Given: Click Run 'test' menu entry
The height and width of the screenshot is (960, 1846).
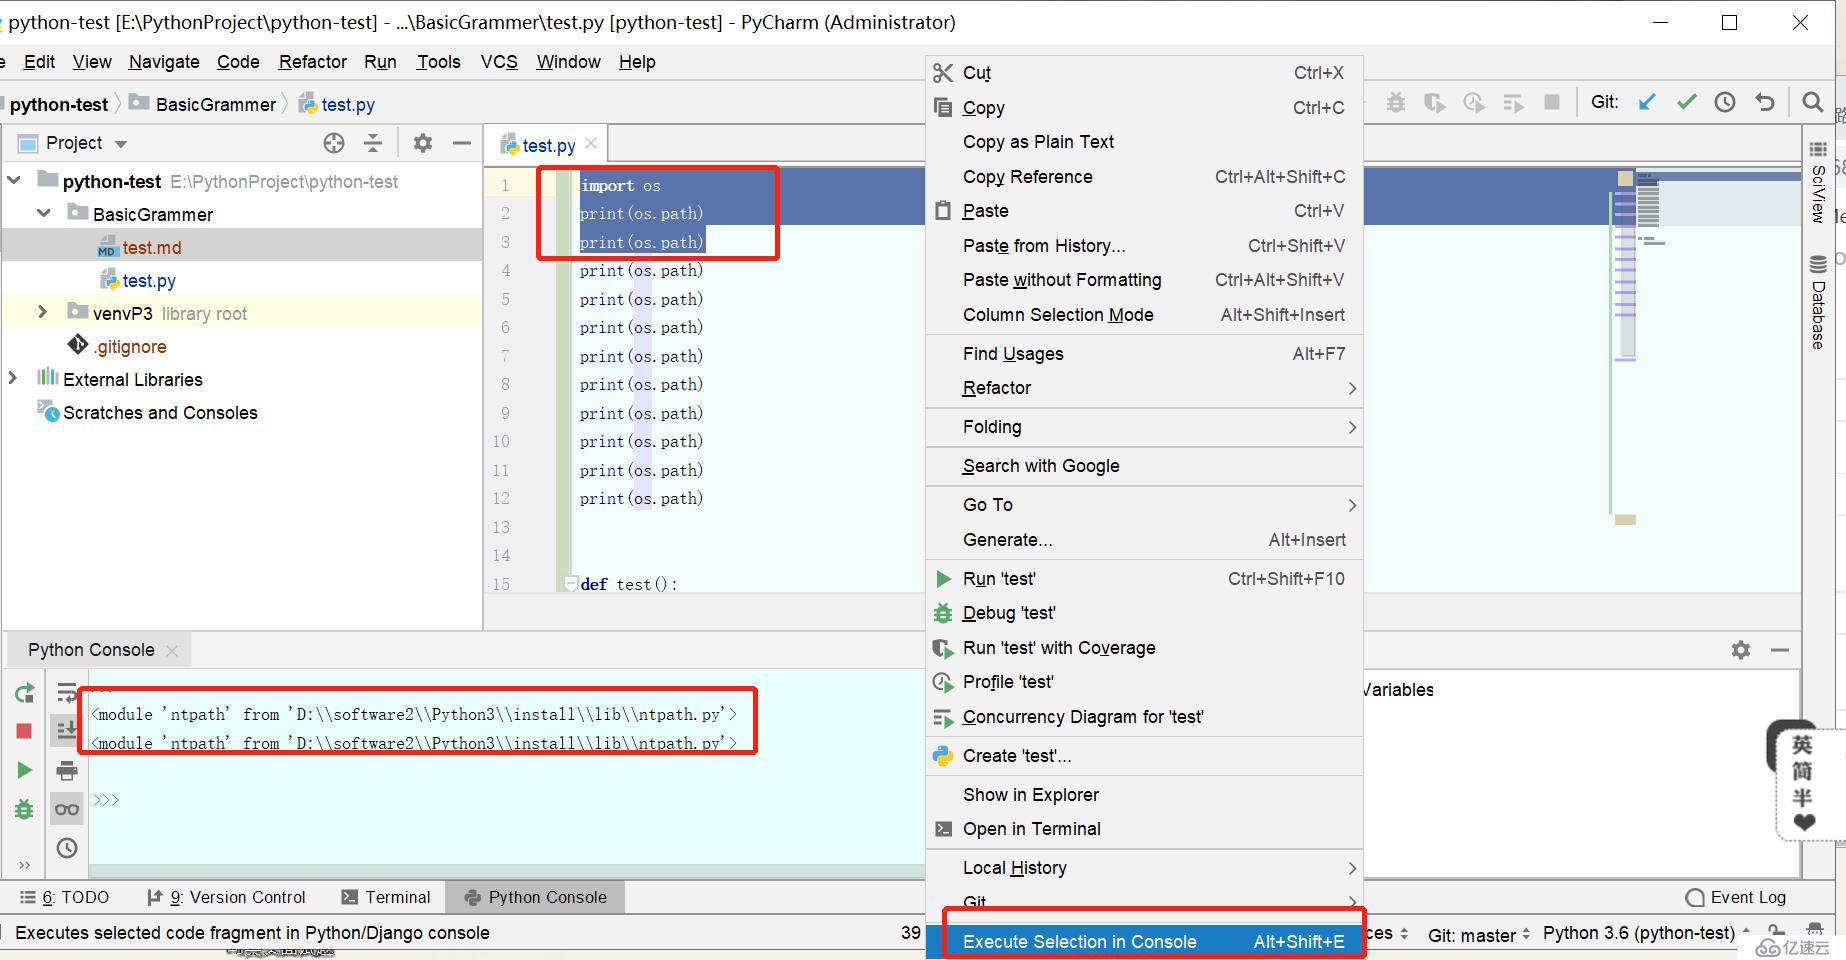Looking at the screenshot, I should tap(1144, 579).
